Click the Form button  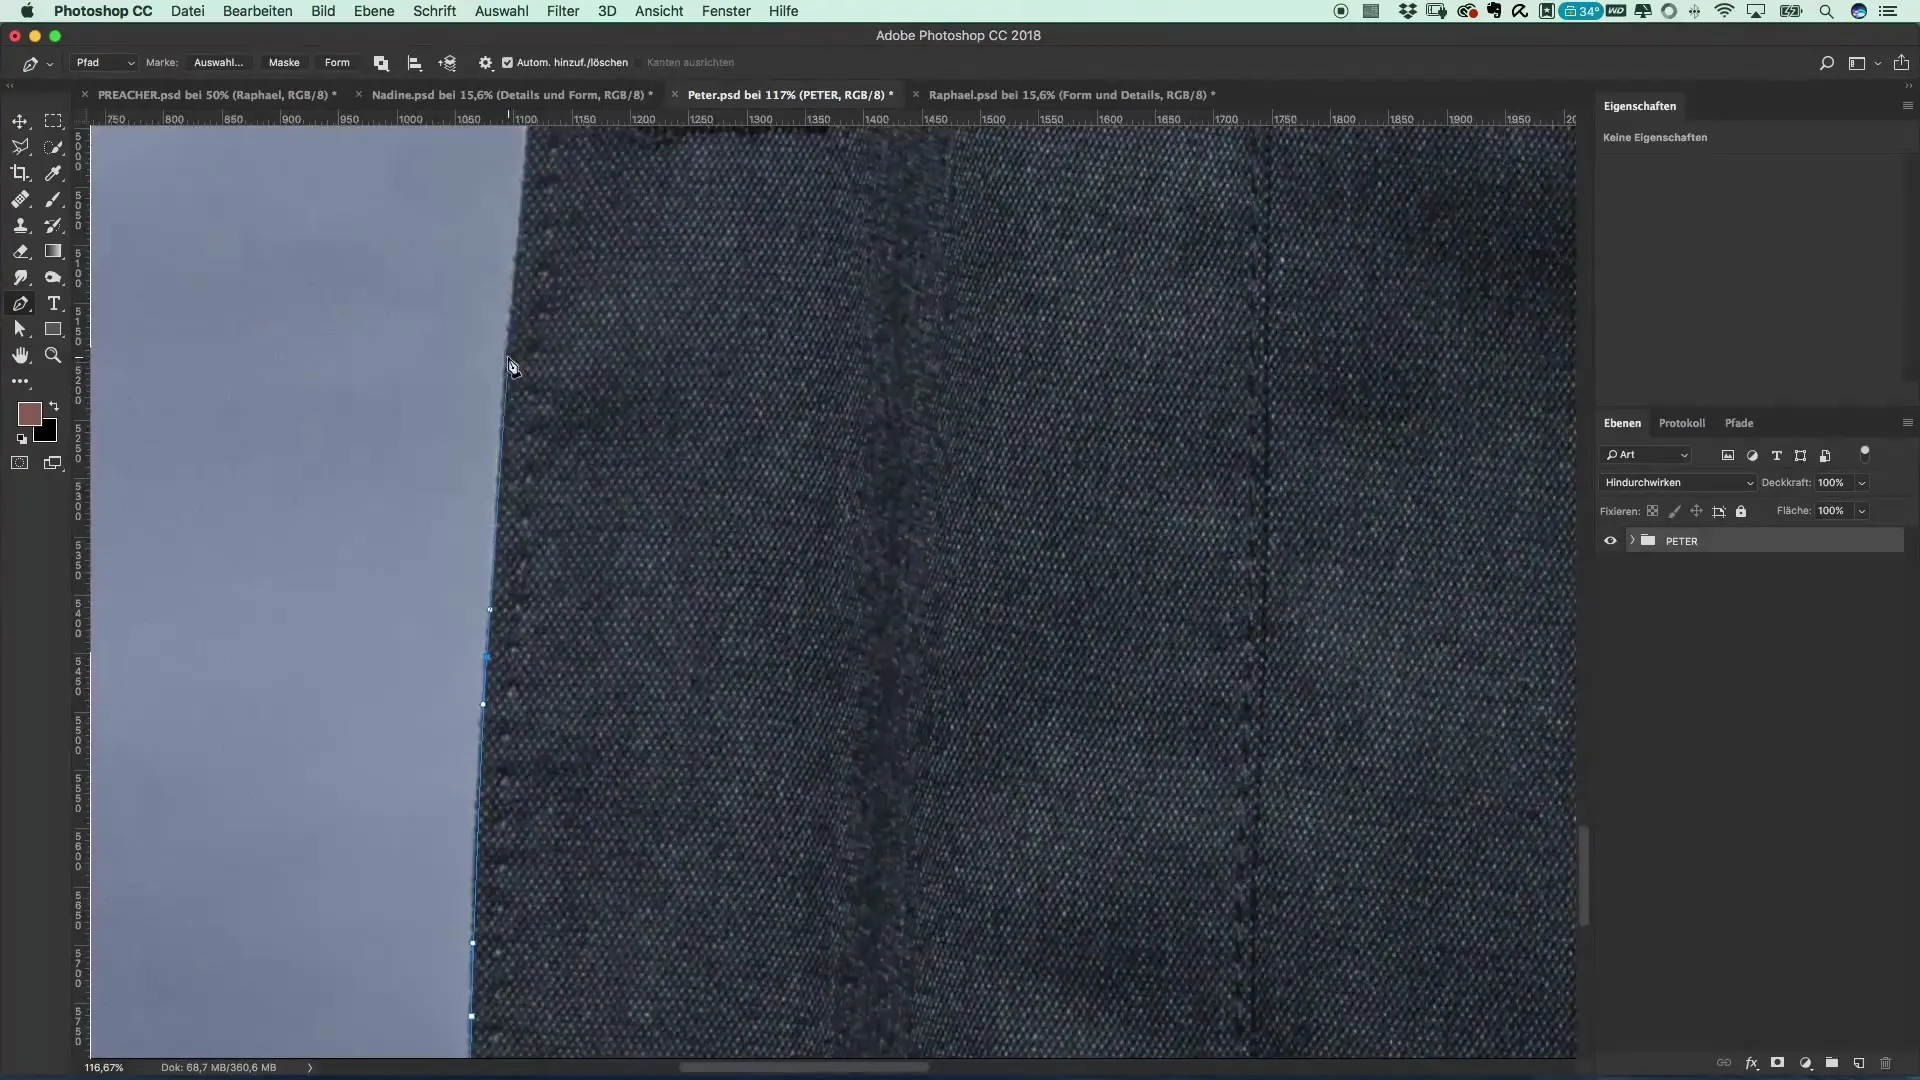(337, 63)
